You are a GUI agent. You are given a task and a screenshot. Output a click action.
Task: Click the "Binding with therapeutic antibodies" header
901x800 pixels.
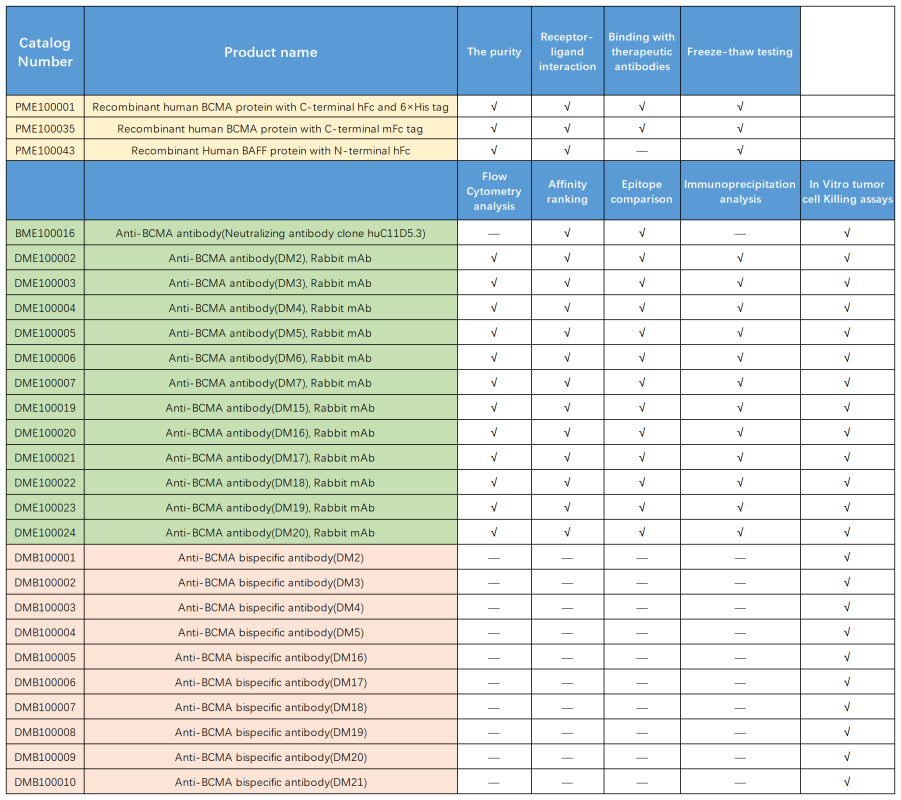pos(642,52)
